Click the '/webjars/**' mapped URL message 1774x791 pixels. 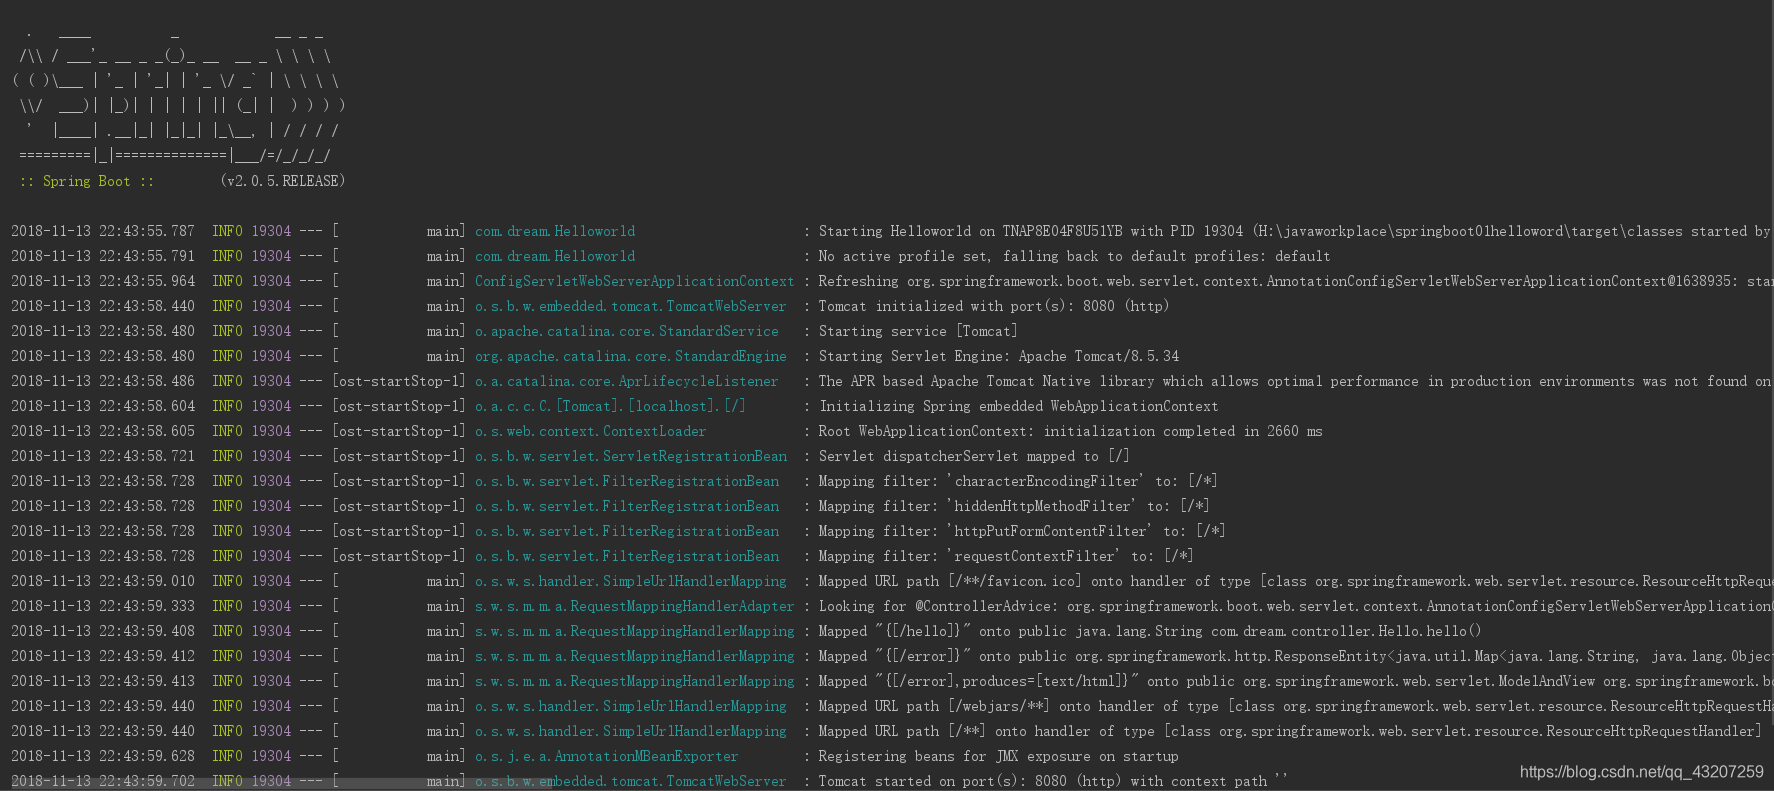(1295, 706)
